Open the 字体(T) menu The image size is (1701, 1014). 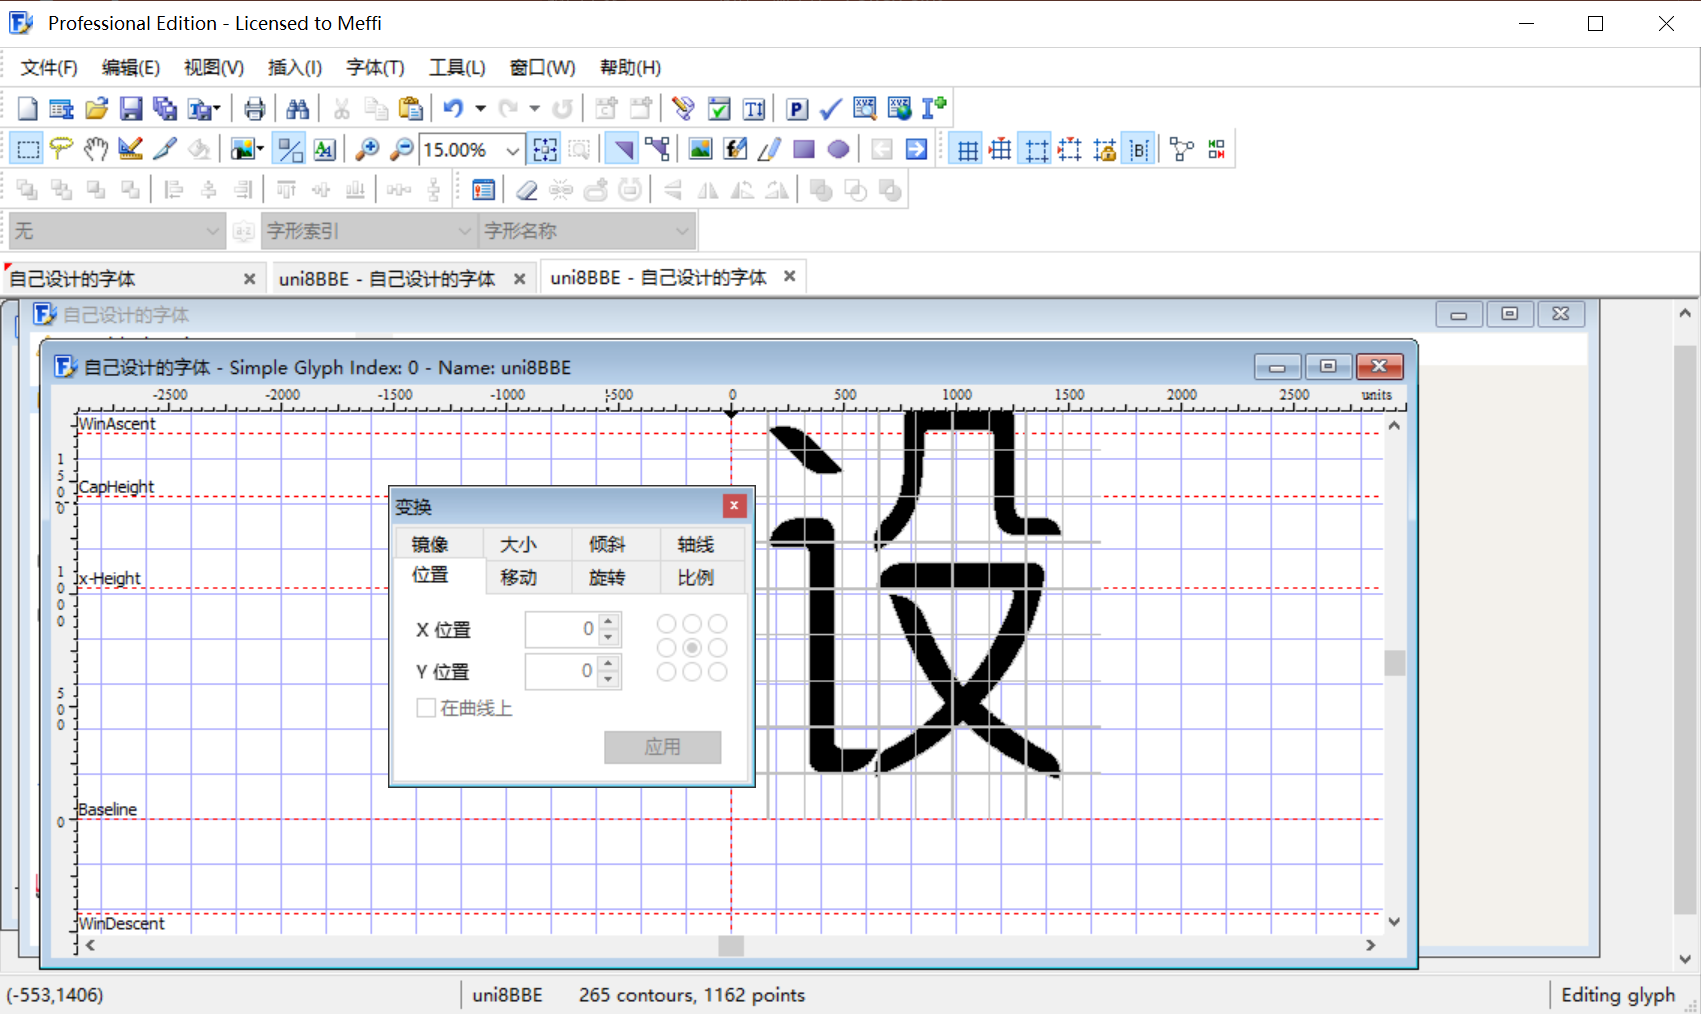click(x=375, y=67)
